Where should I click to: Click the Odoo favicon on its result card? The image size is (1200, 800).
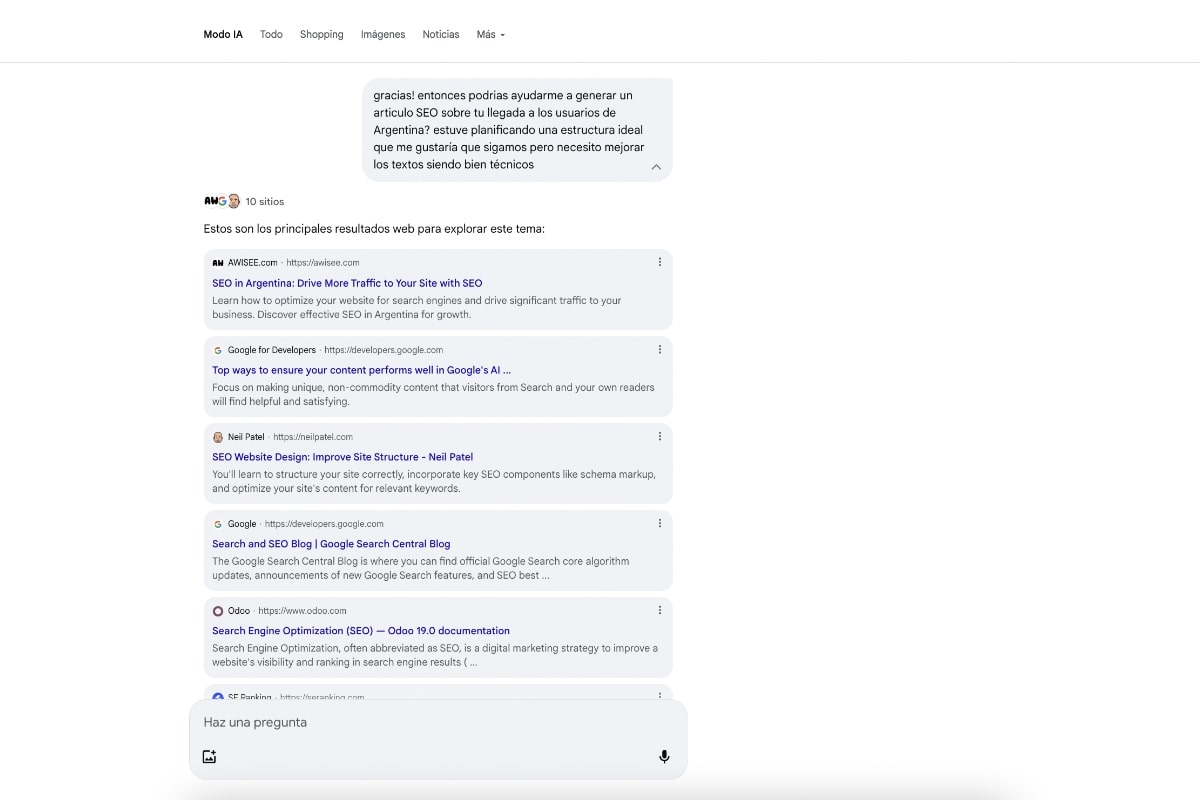click(x=217, y=610)
